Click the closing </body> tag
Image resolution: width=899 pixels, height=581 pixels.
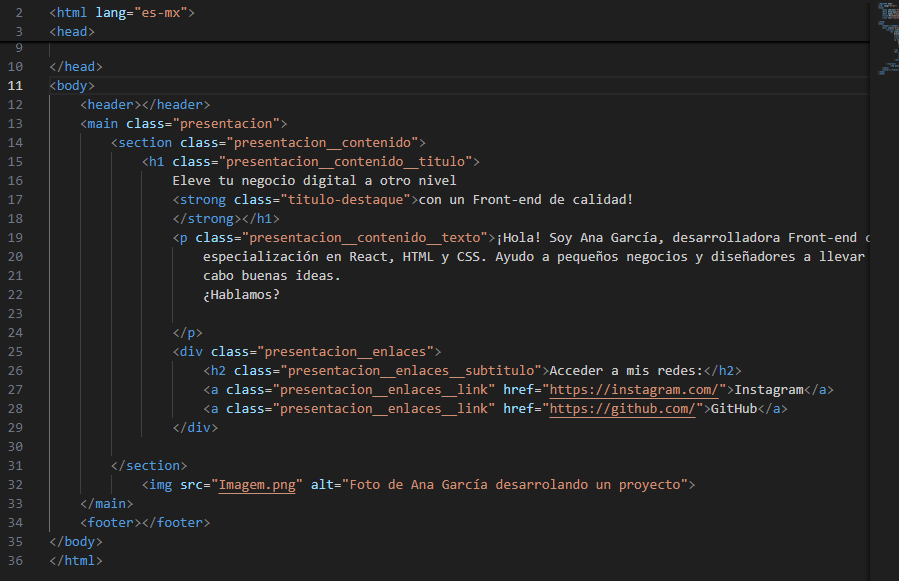coord(76,541)
